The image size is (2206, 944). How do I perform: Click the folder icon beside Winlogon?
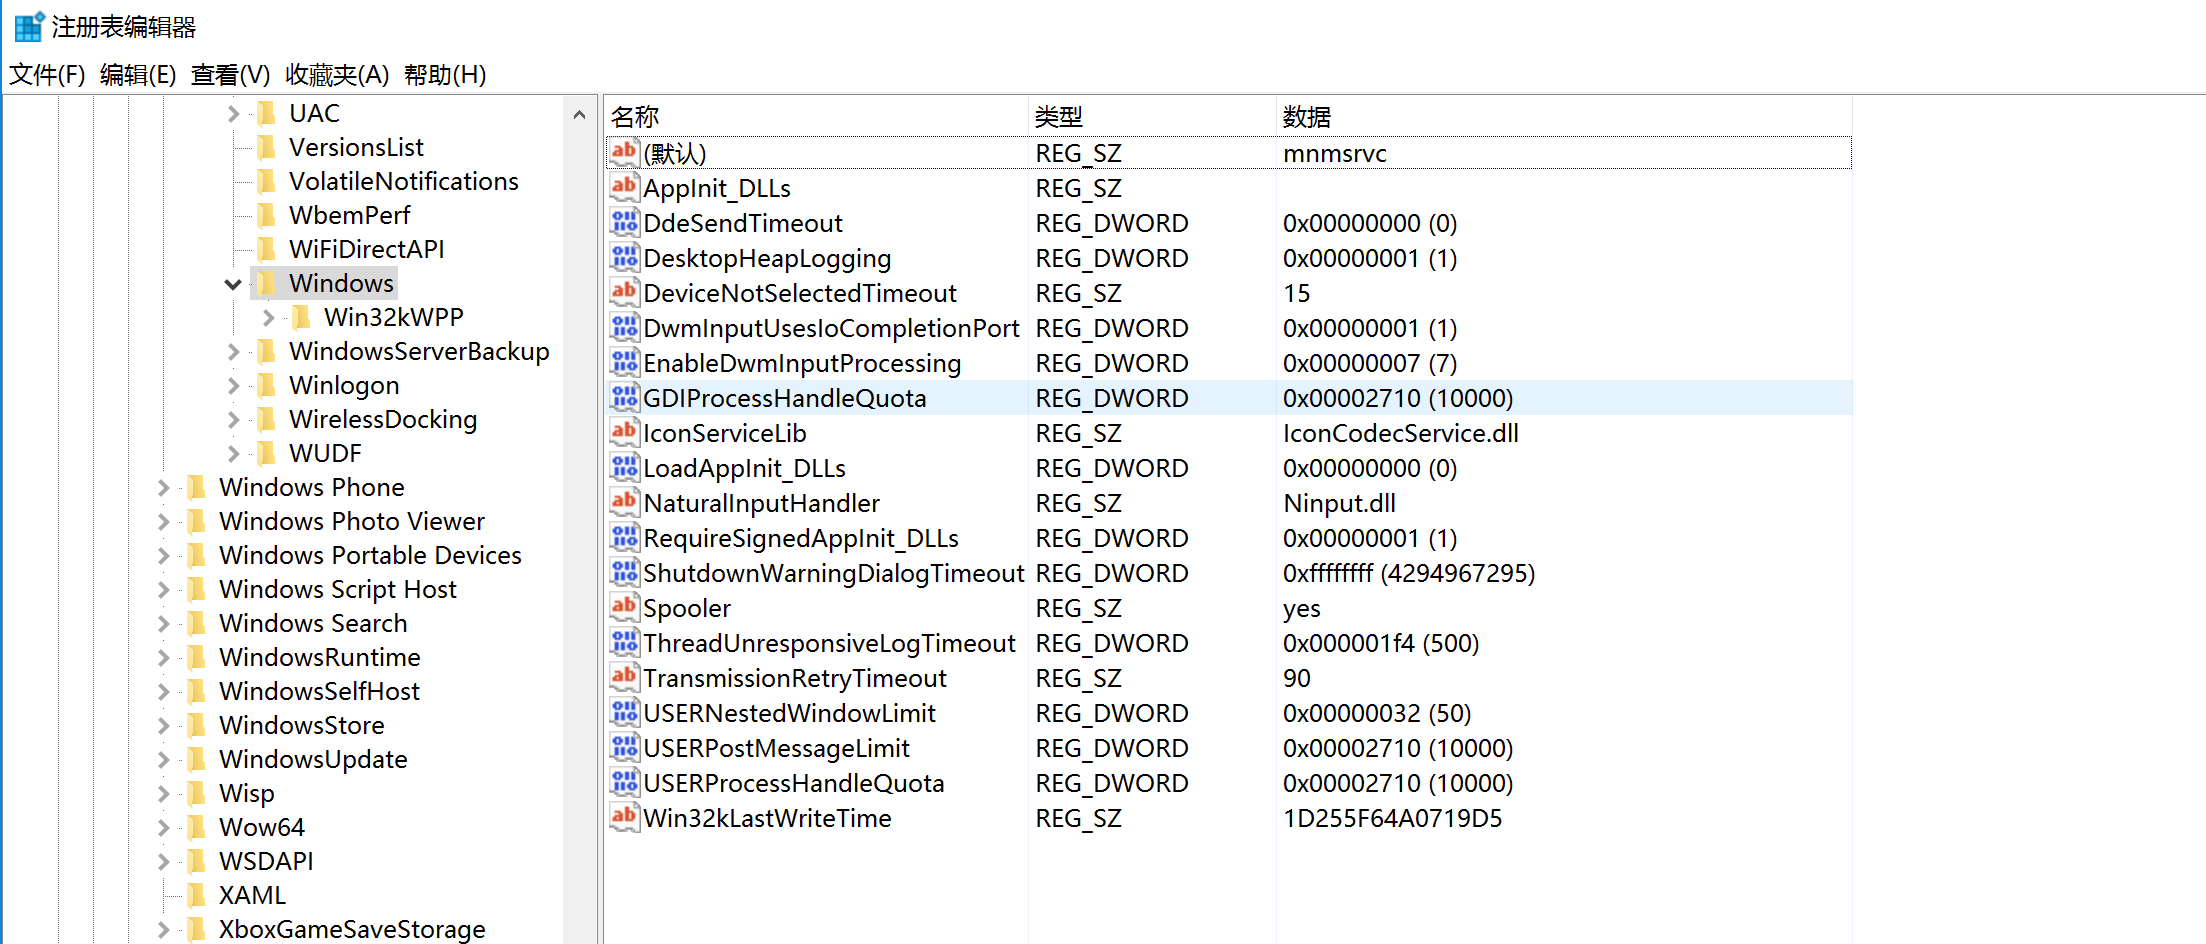click(267, 385)
